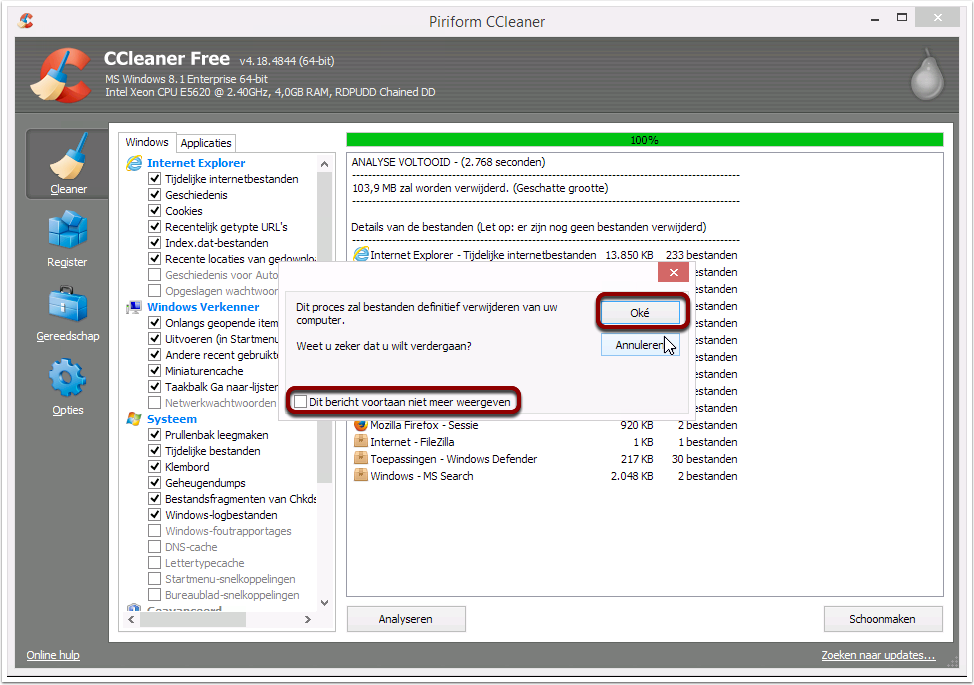Viewport: 974px width, 685px height.
Task: Open the Register section icon
Action: point(67,229)
